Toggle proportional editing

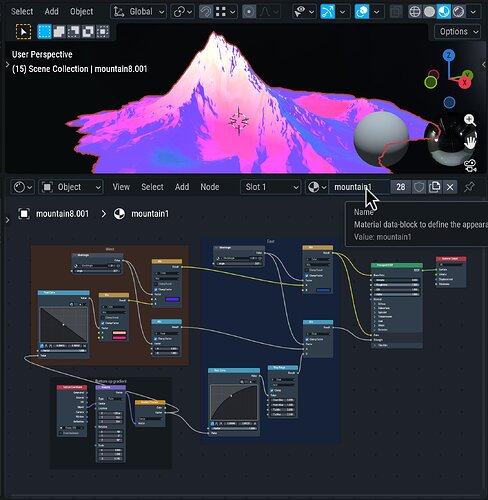click(249, 12)
